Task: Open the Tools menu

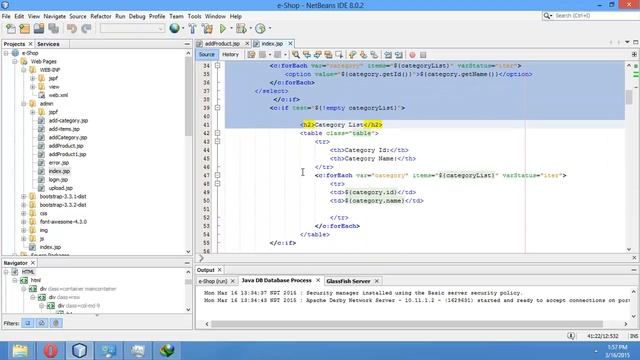Action: [x=194, y=16]
